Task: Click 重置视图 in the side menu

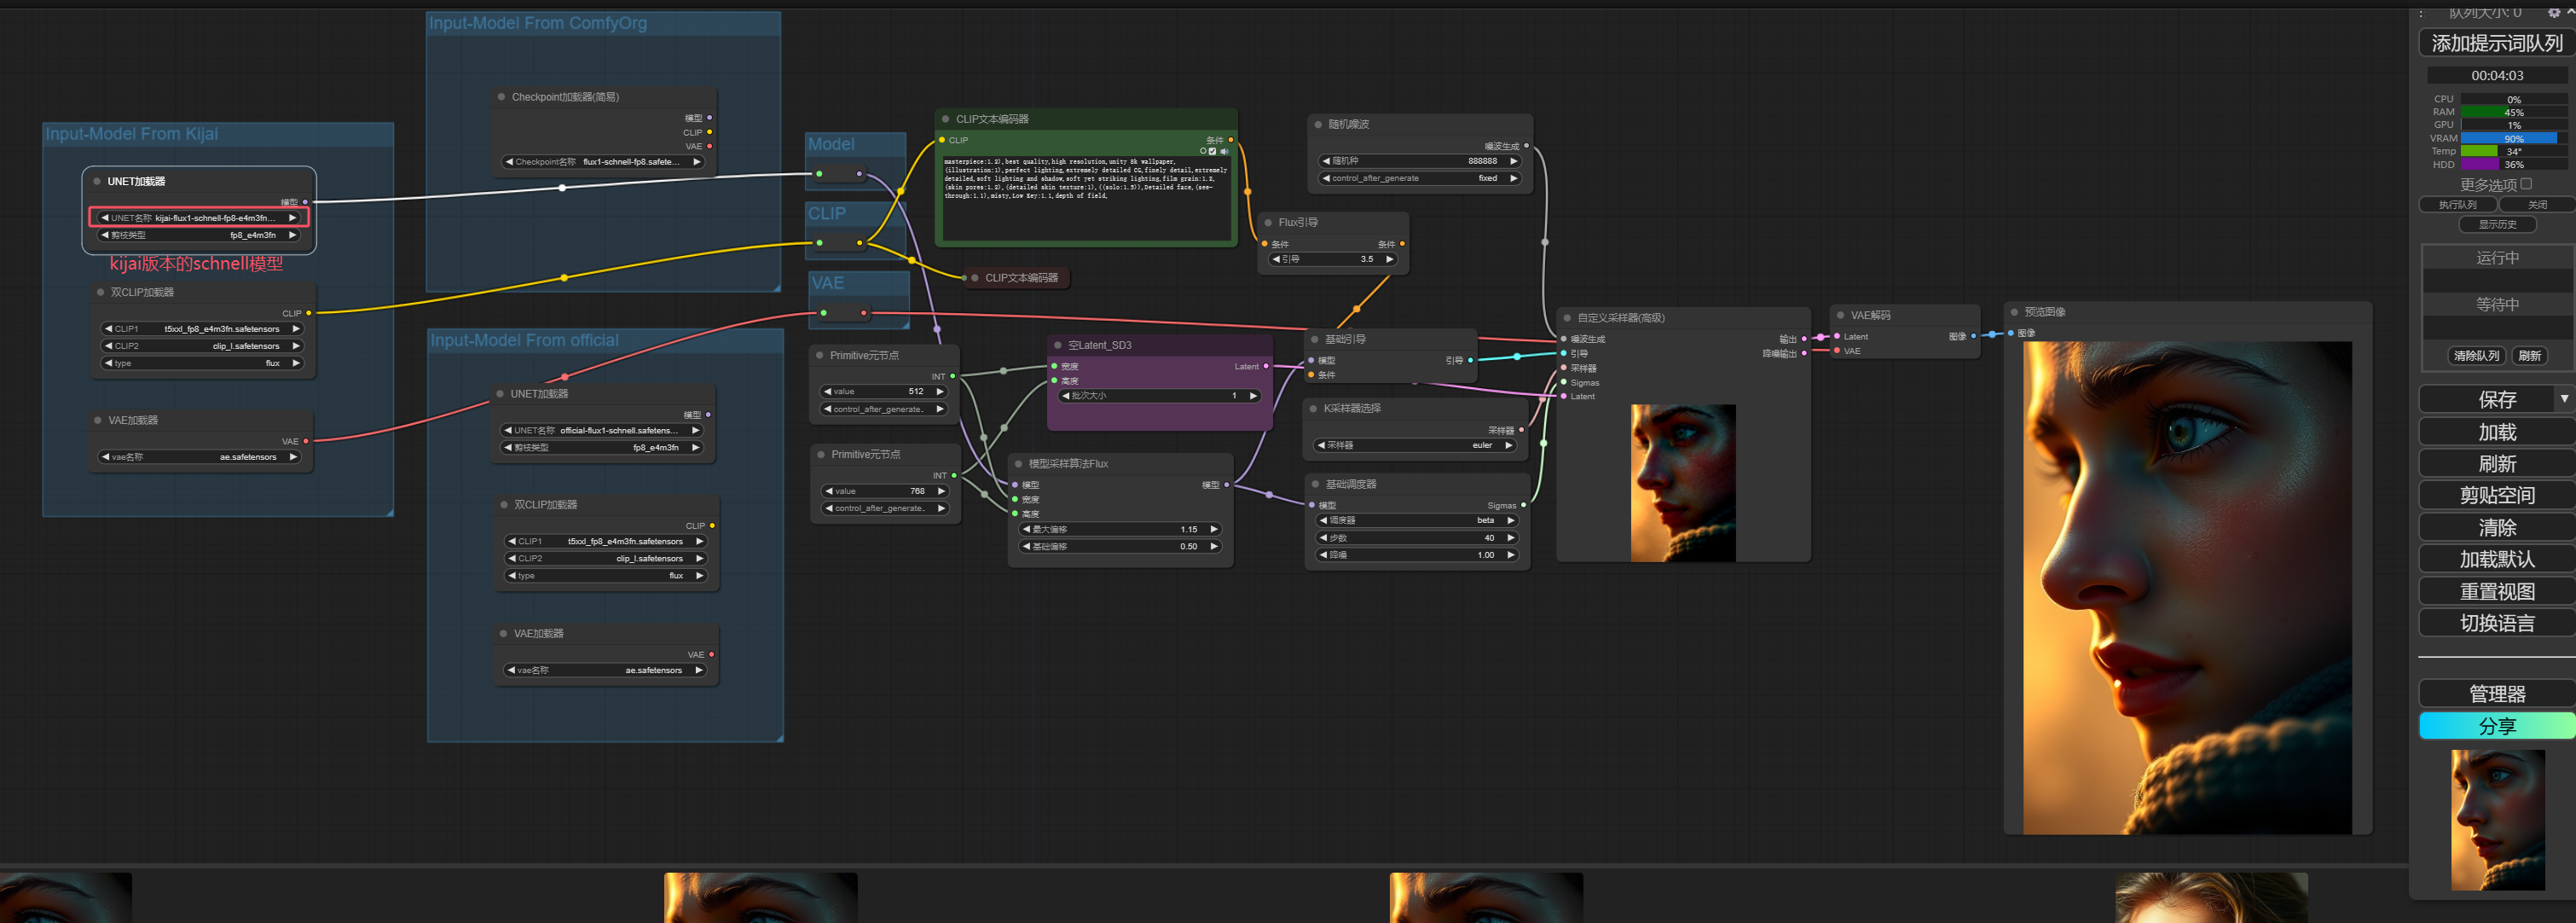Action: coord(2497,592)
